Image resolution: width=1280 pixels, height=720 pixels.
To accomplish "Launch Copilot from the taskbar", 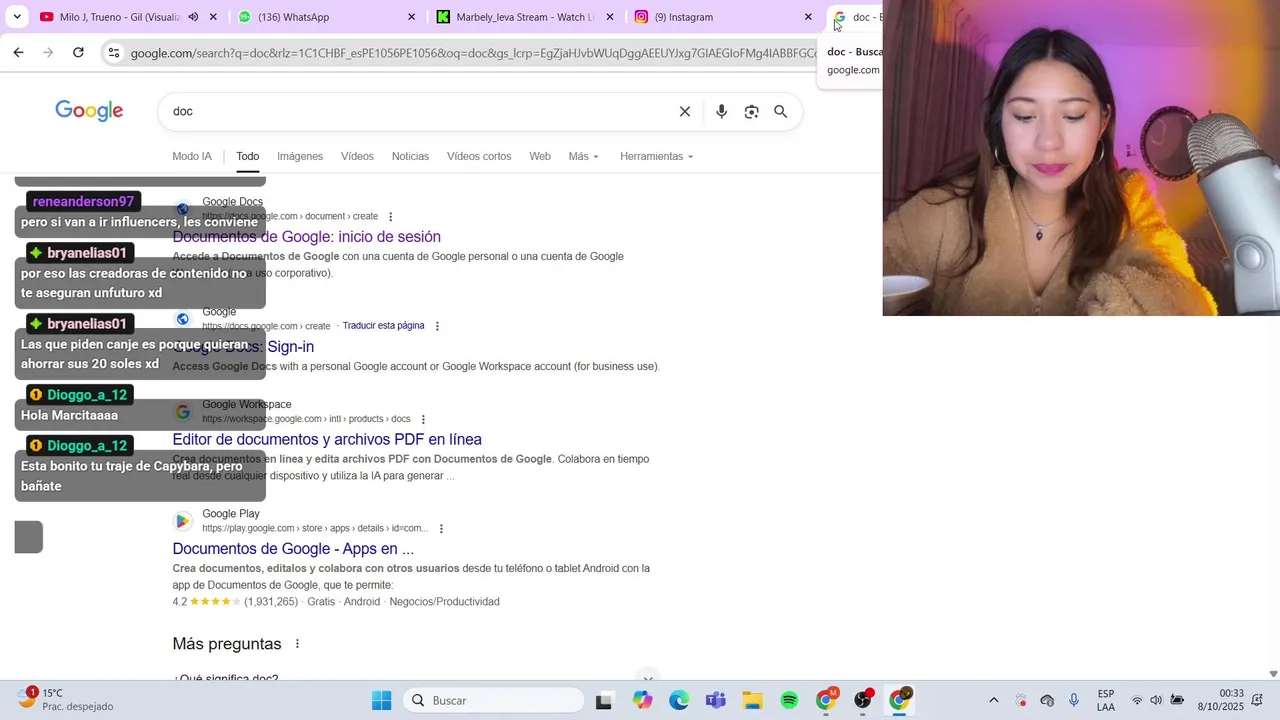I will (x=642, y=701).
